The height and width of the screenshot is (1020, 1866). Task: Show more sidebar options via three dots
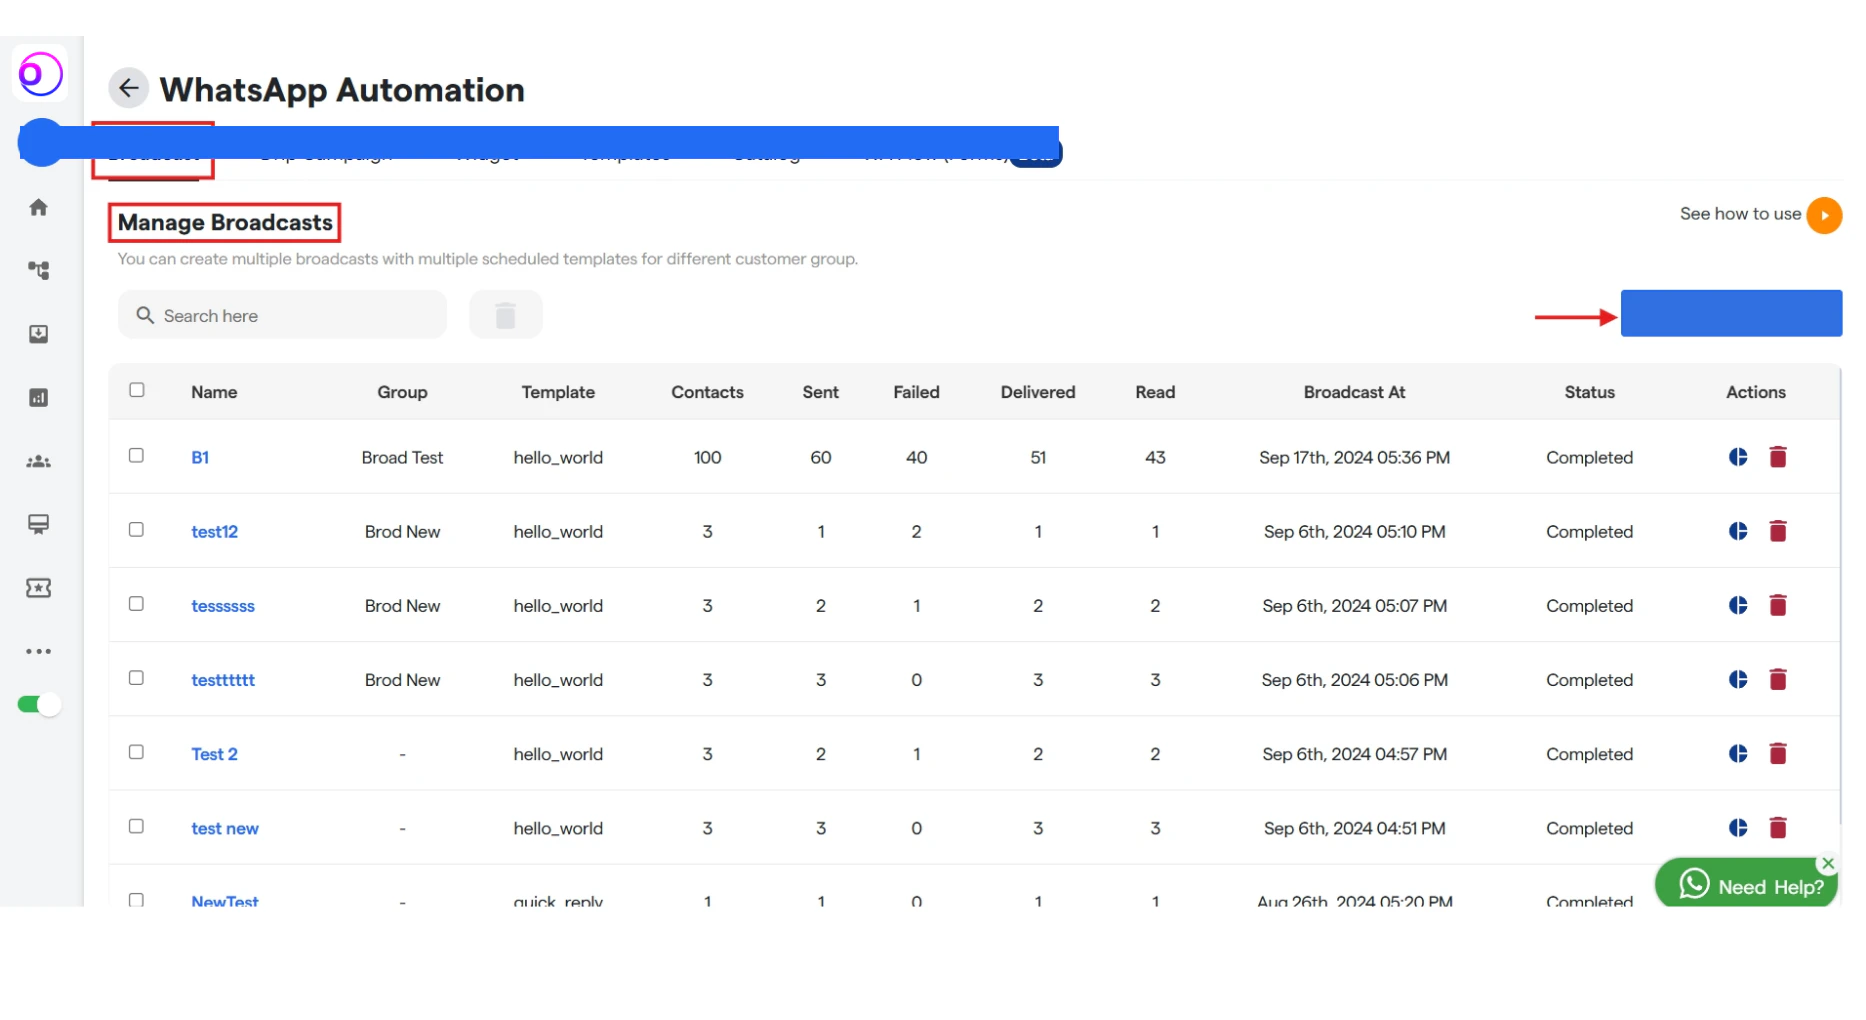pyautogui.click(x=38, y=651)
